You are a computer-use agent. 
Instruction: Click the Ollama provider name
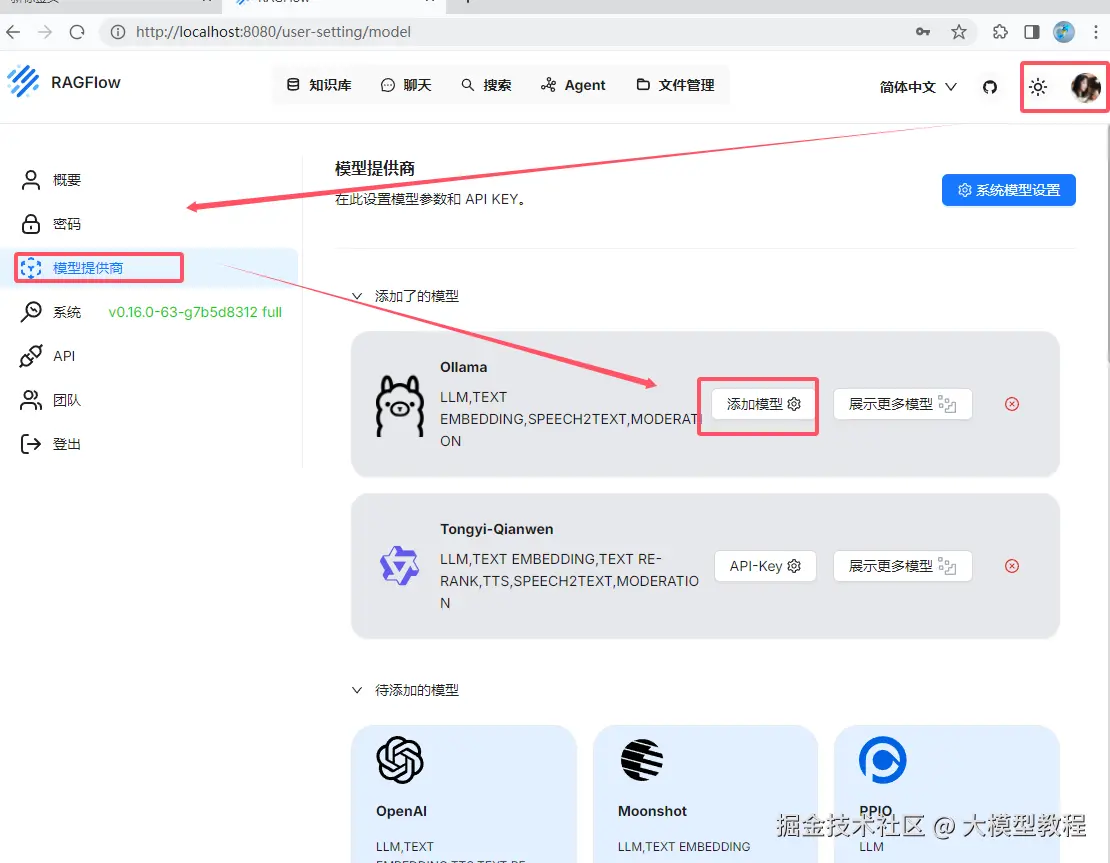click(464, 367)
